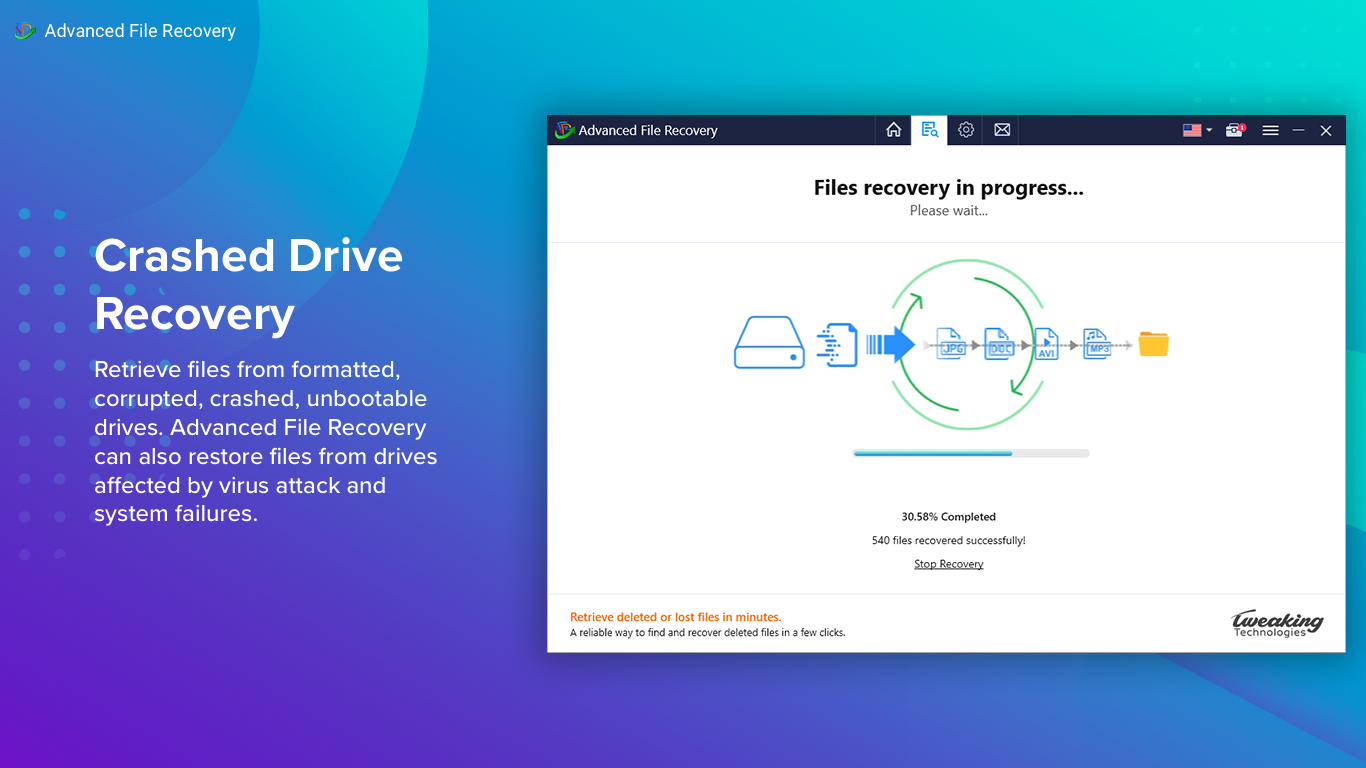Click the mail contact icon
Image resolution: width=1366 pixels, height=768 pixels.
click(1001, 130)
